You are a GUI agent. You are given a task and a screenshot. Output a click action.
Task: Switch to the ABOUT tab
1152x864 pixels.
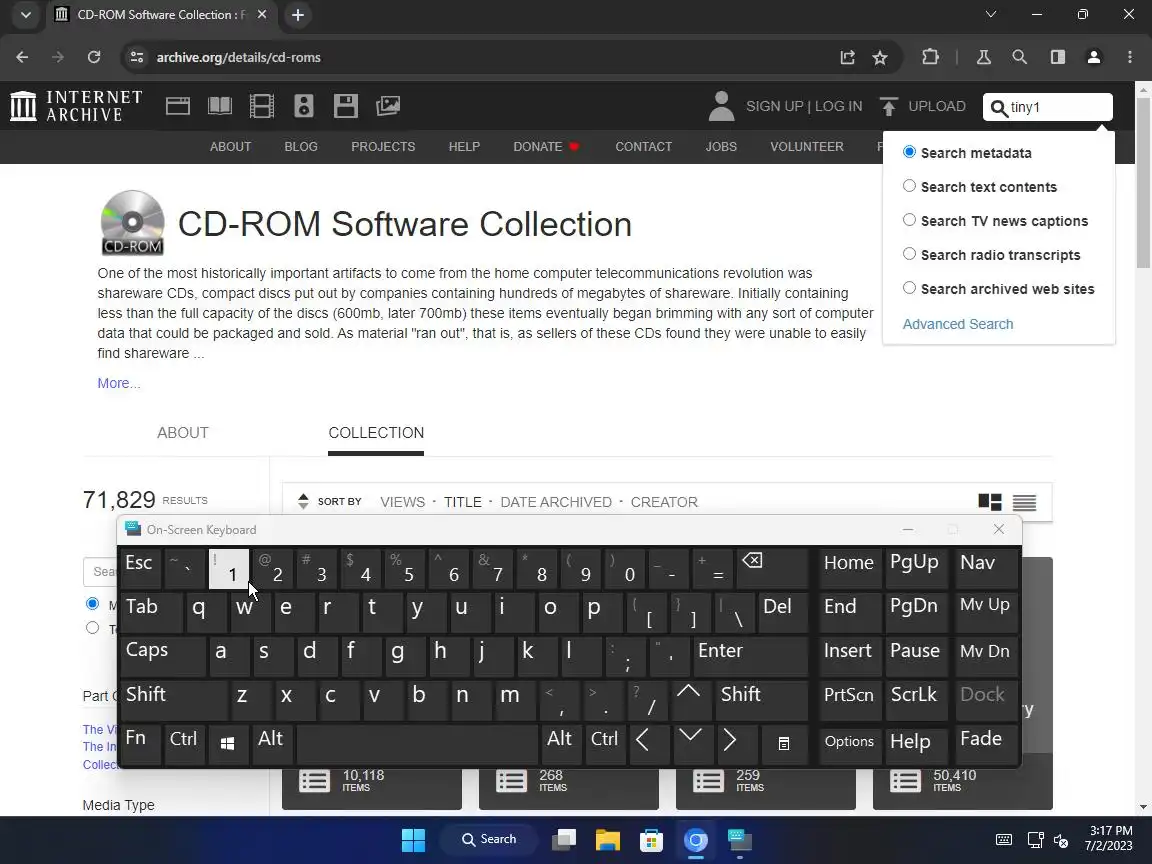pyautogui.click(x=183, y=433)
